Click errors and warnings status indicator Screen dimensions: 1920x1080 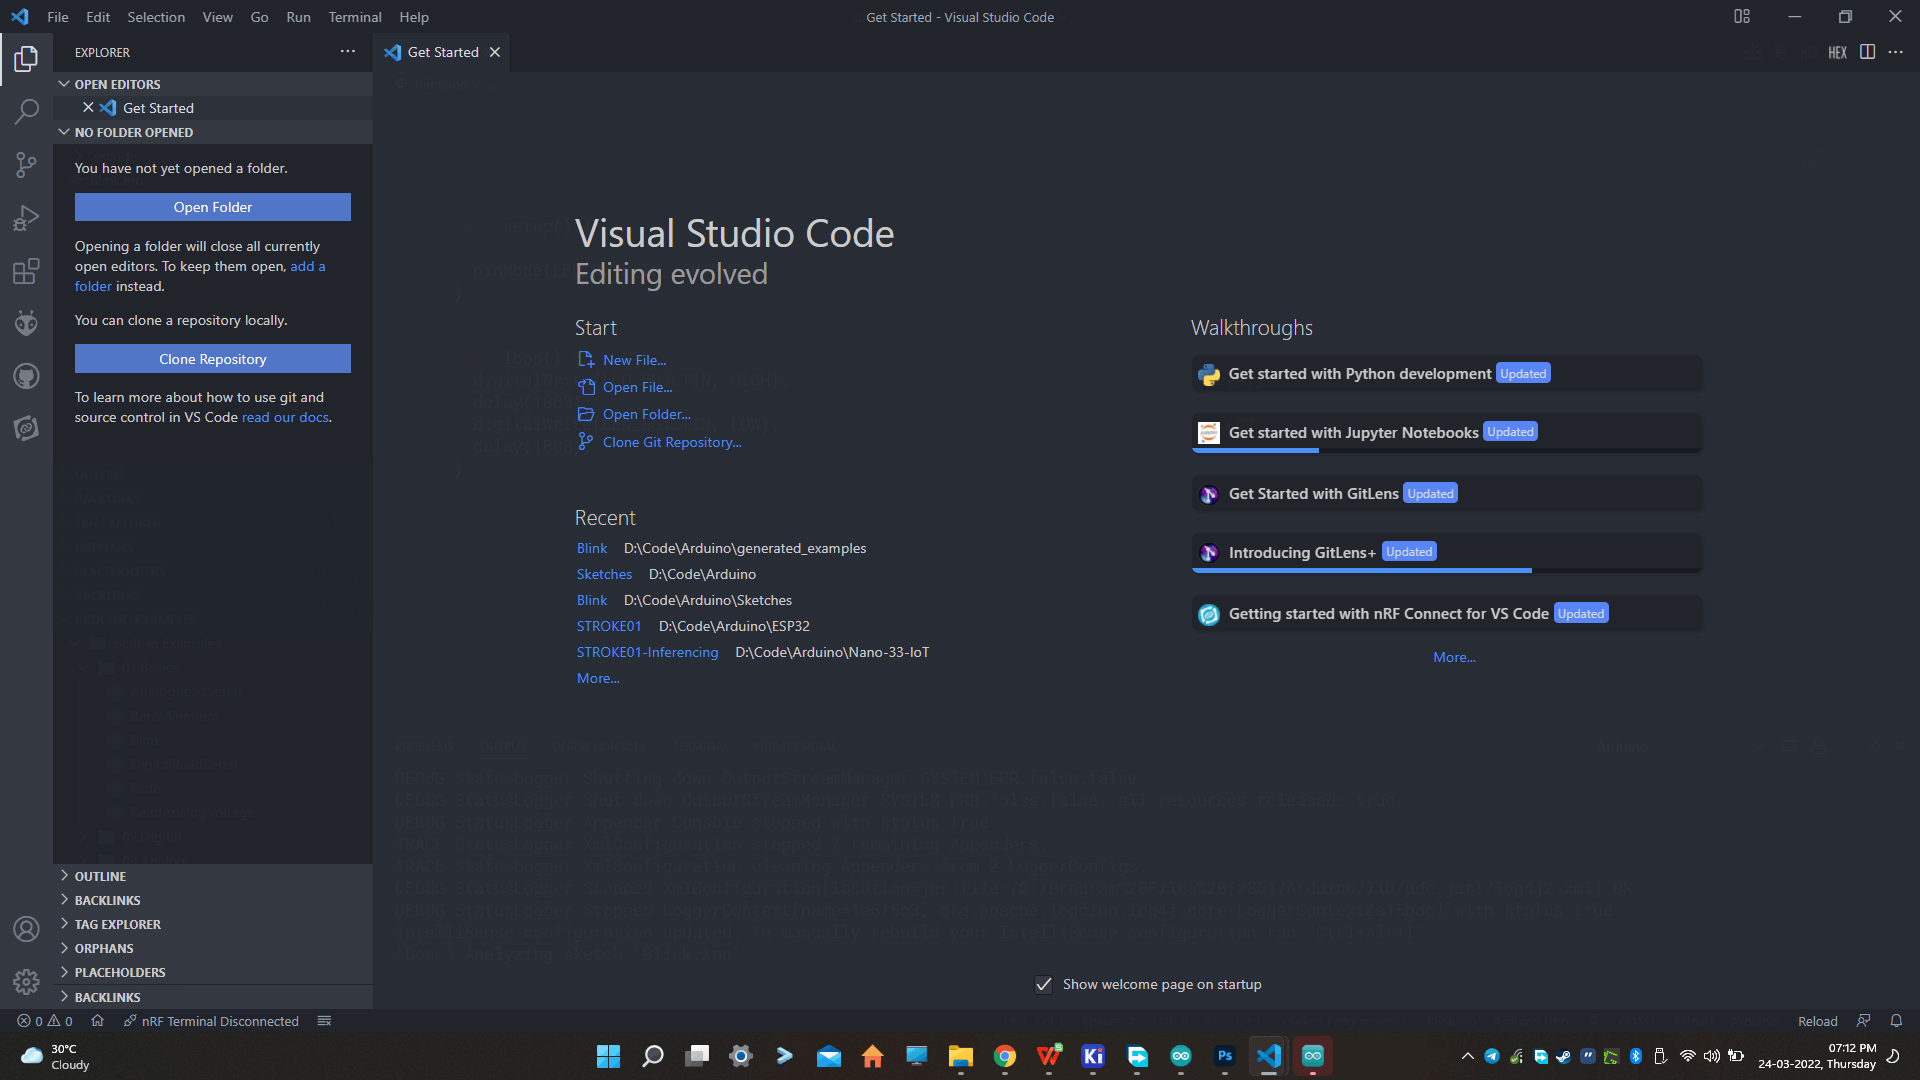[45, 1021]
